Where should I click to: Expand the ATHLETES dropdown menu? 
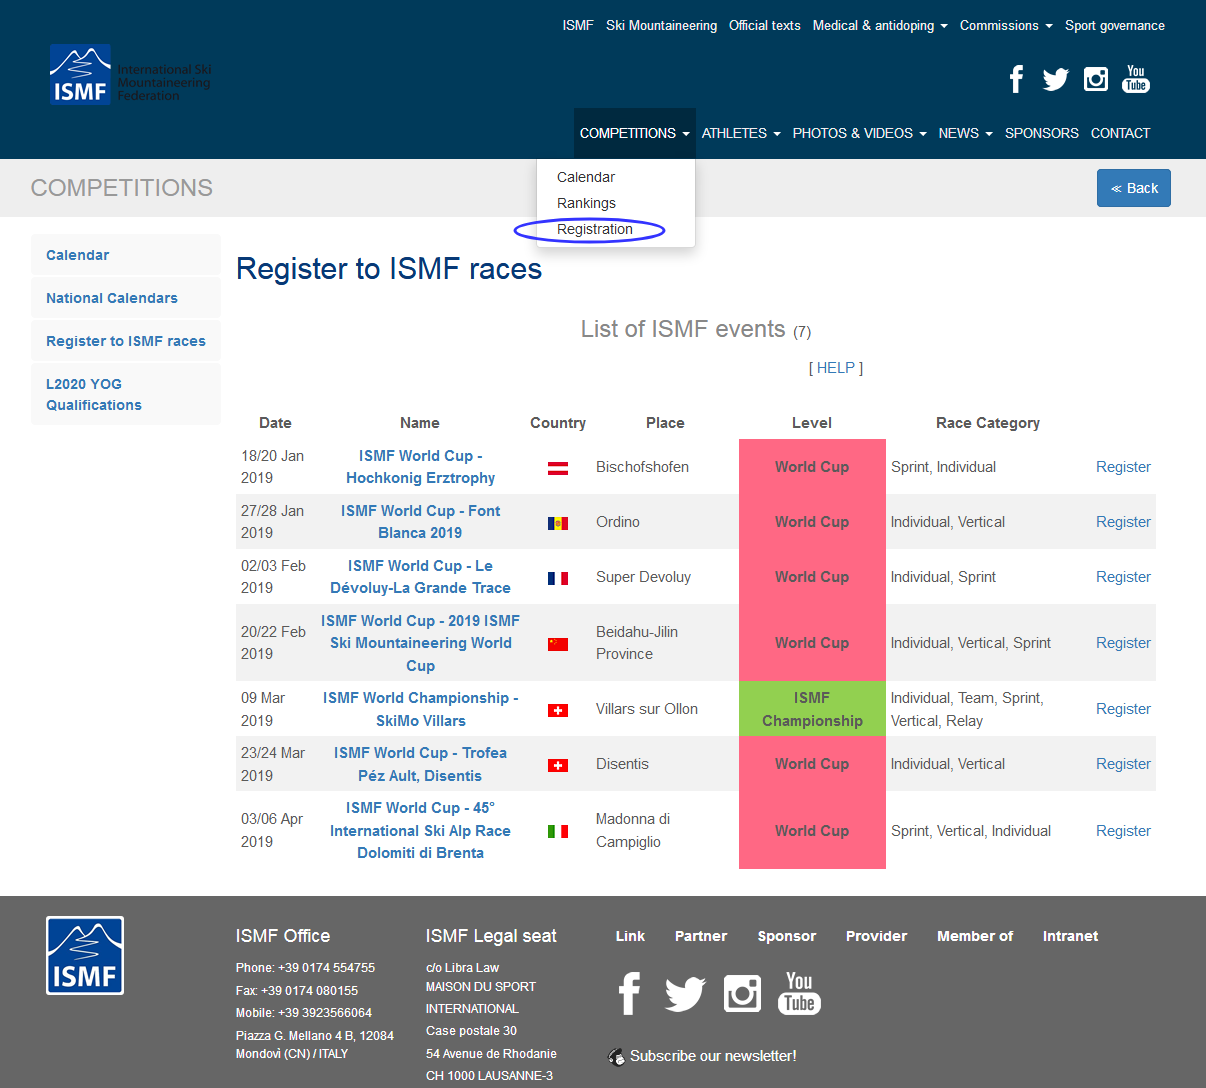coord(740,133)
